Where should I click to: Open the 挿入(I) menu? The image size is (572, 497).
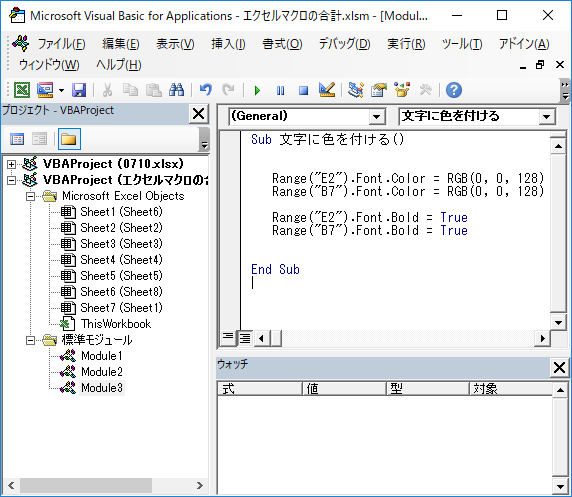pyautogui.click(x=228, y=44)
